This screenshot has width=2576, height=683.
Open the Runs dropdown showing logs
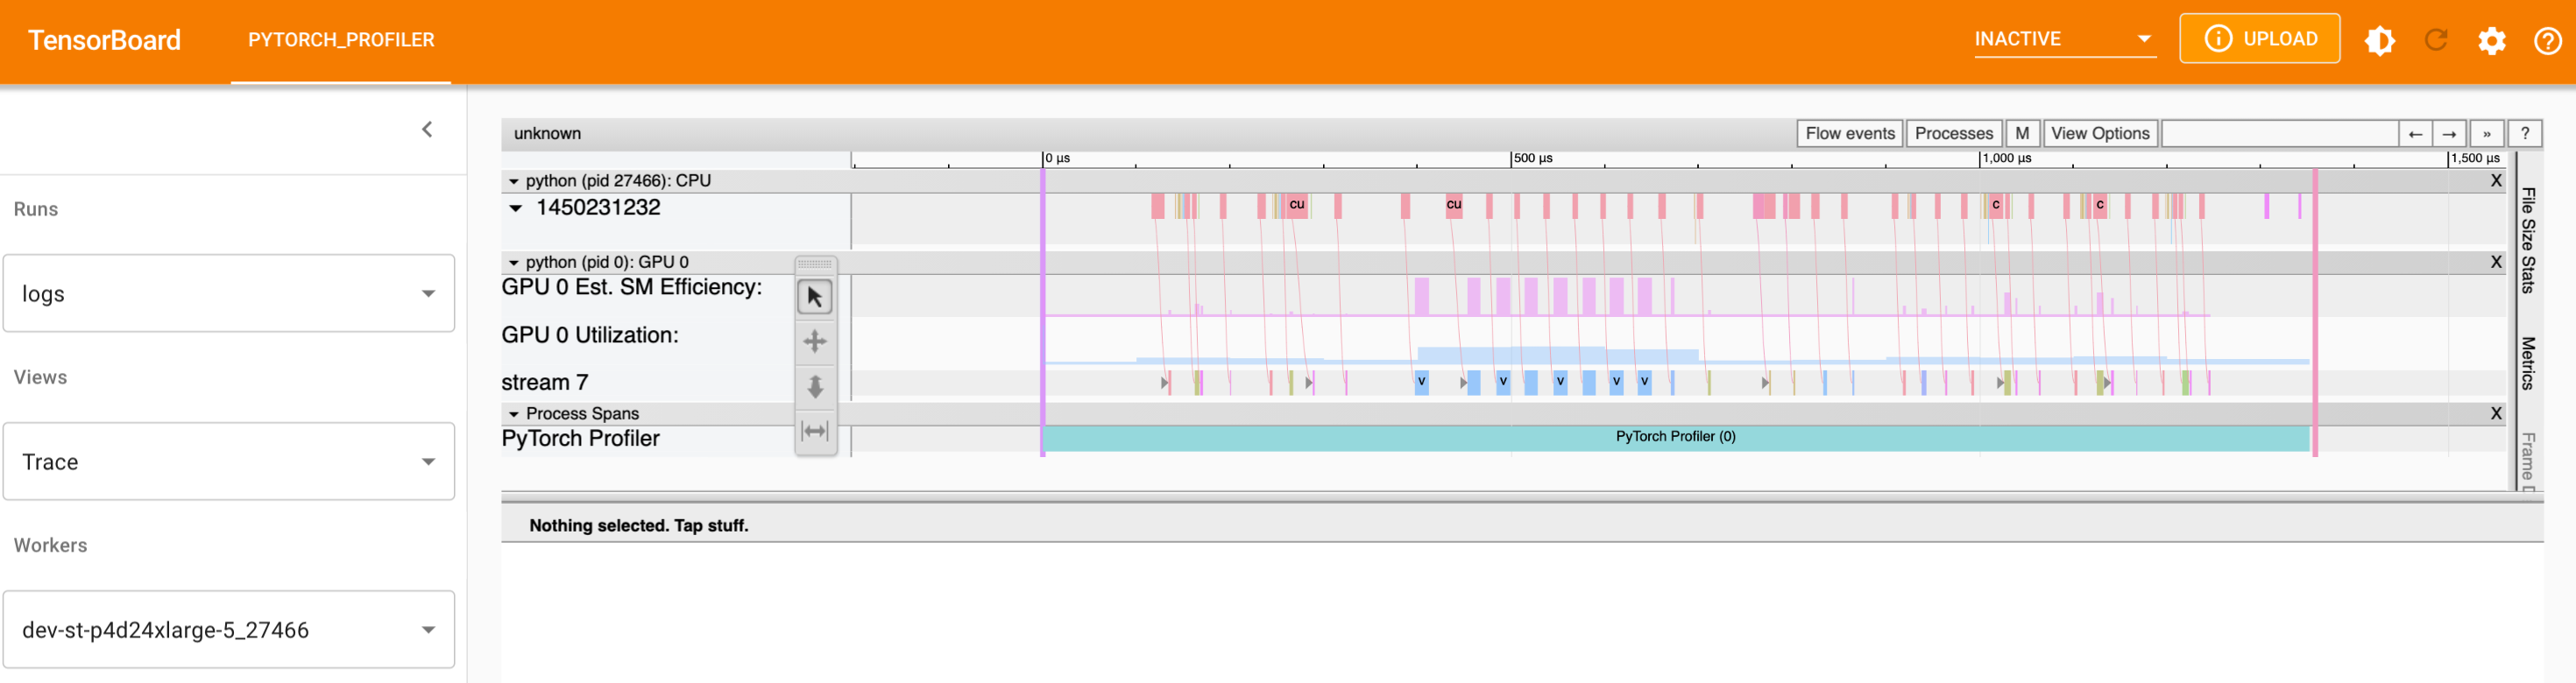click(x=229, y=293)
